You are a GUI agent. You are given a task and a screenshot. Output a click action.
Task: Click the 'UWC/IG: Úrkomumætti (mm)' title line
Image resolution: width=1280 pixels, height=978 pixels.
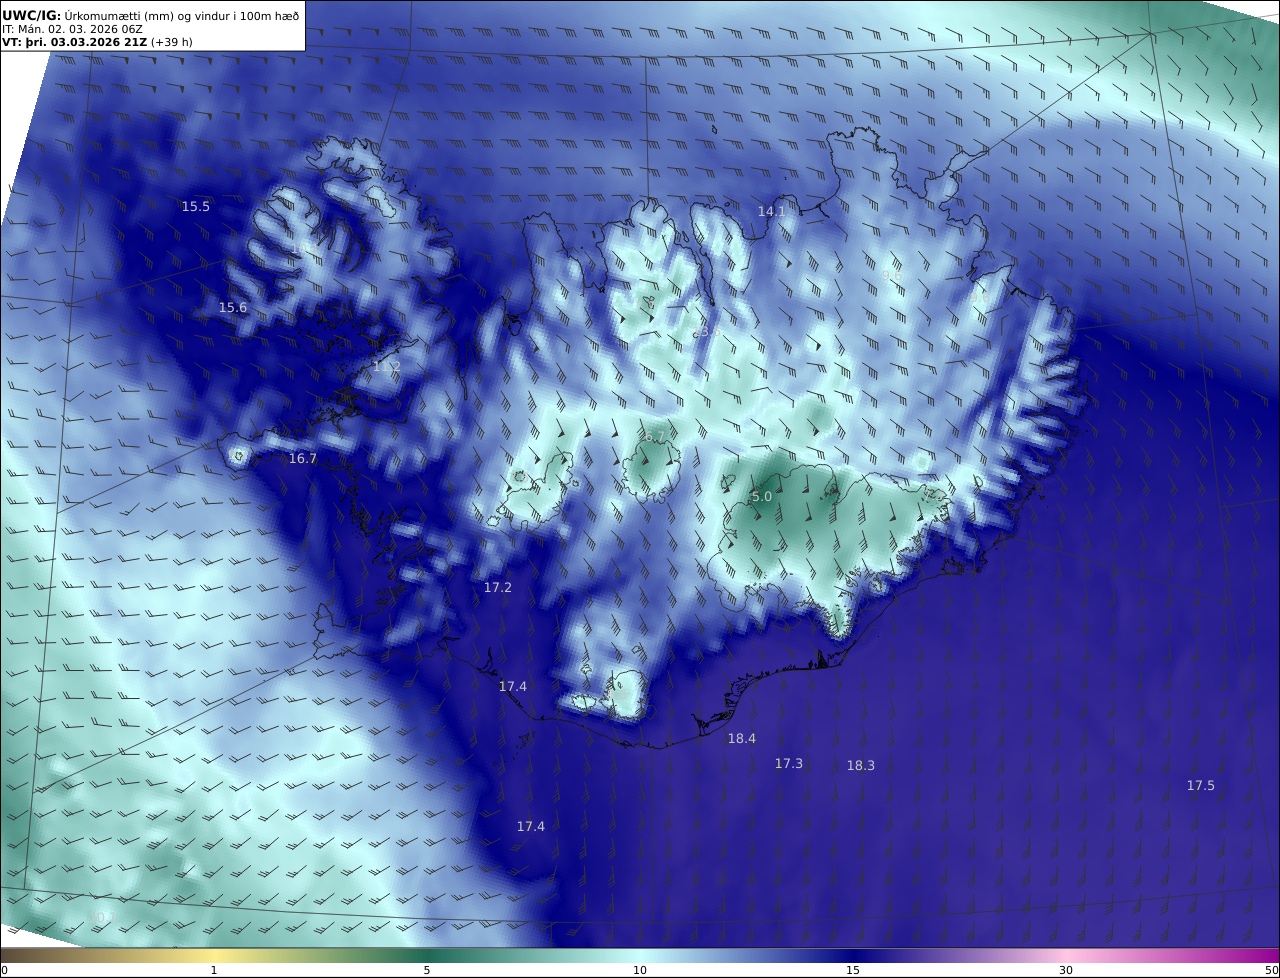[x=152, y=15]
